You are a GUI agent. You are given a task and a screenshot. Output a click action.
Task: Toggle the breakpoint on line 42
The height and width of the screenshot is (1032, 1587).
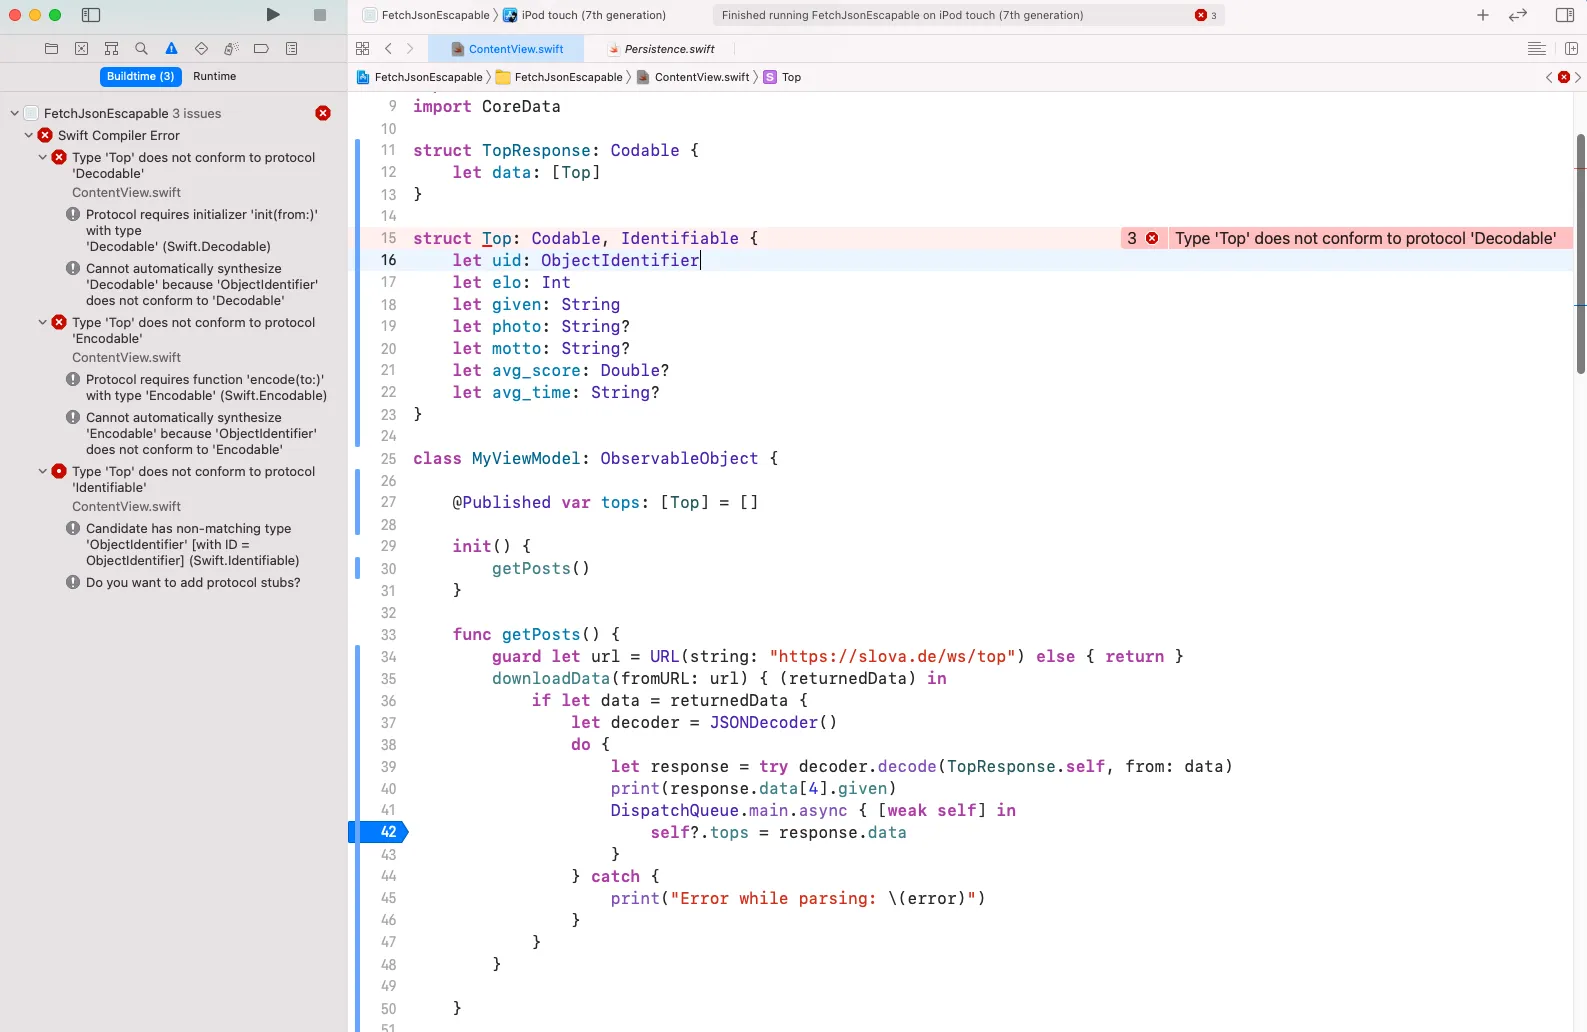[x=379, y=832]
